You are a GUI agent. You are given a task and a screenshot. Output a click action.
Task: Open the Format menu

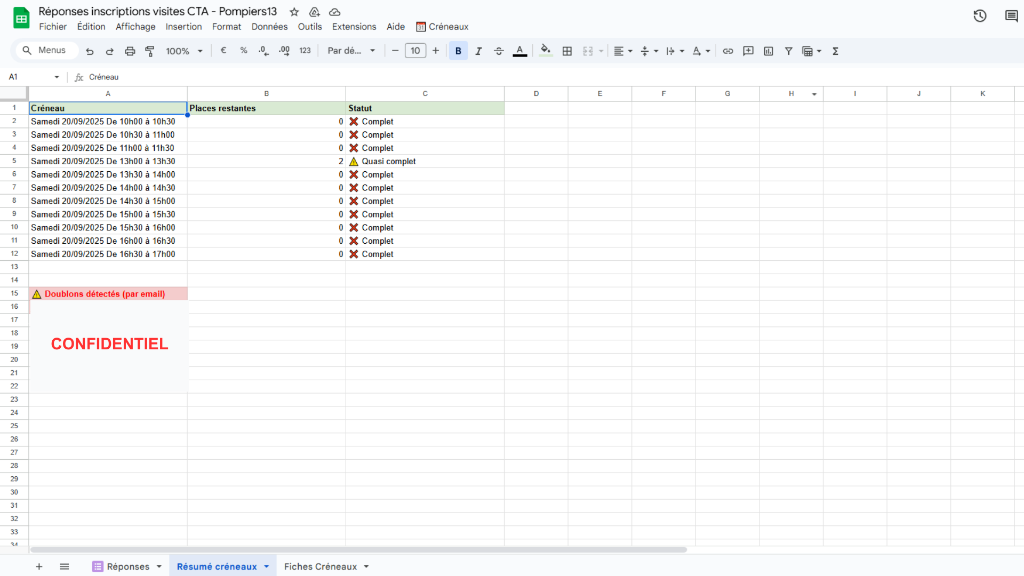coord(227,27)
